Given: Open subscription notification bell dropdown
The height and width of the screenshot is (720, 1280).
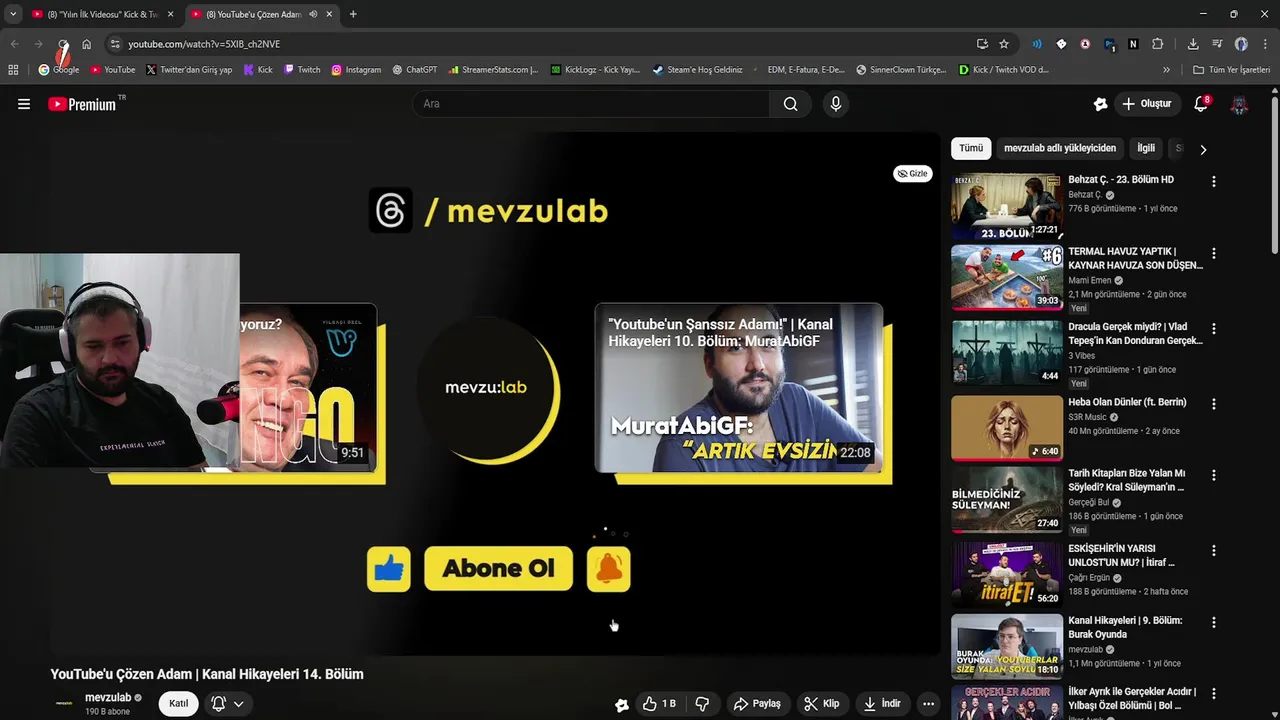Looking at the screenshot, I should (227, 704).
